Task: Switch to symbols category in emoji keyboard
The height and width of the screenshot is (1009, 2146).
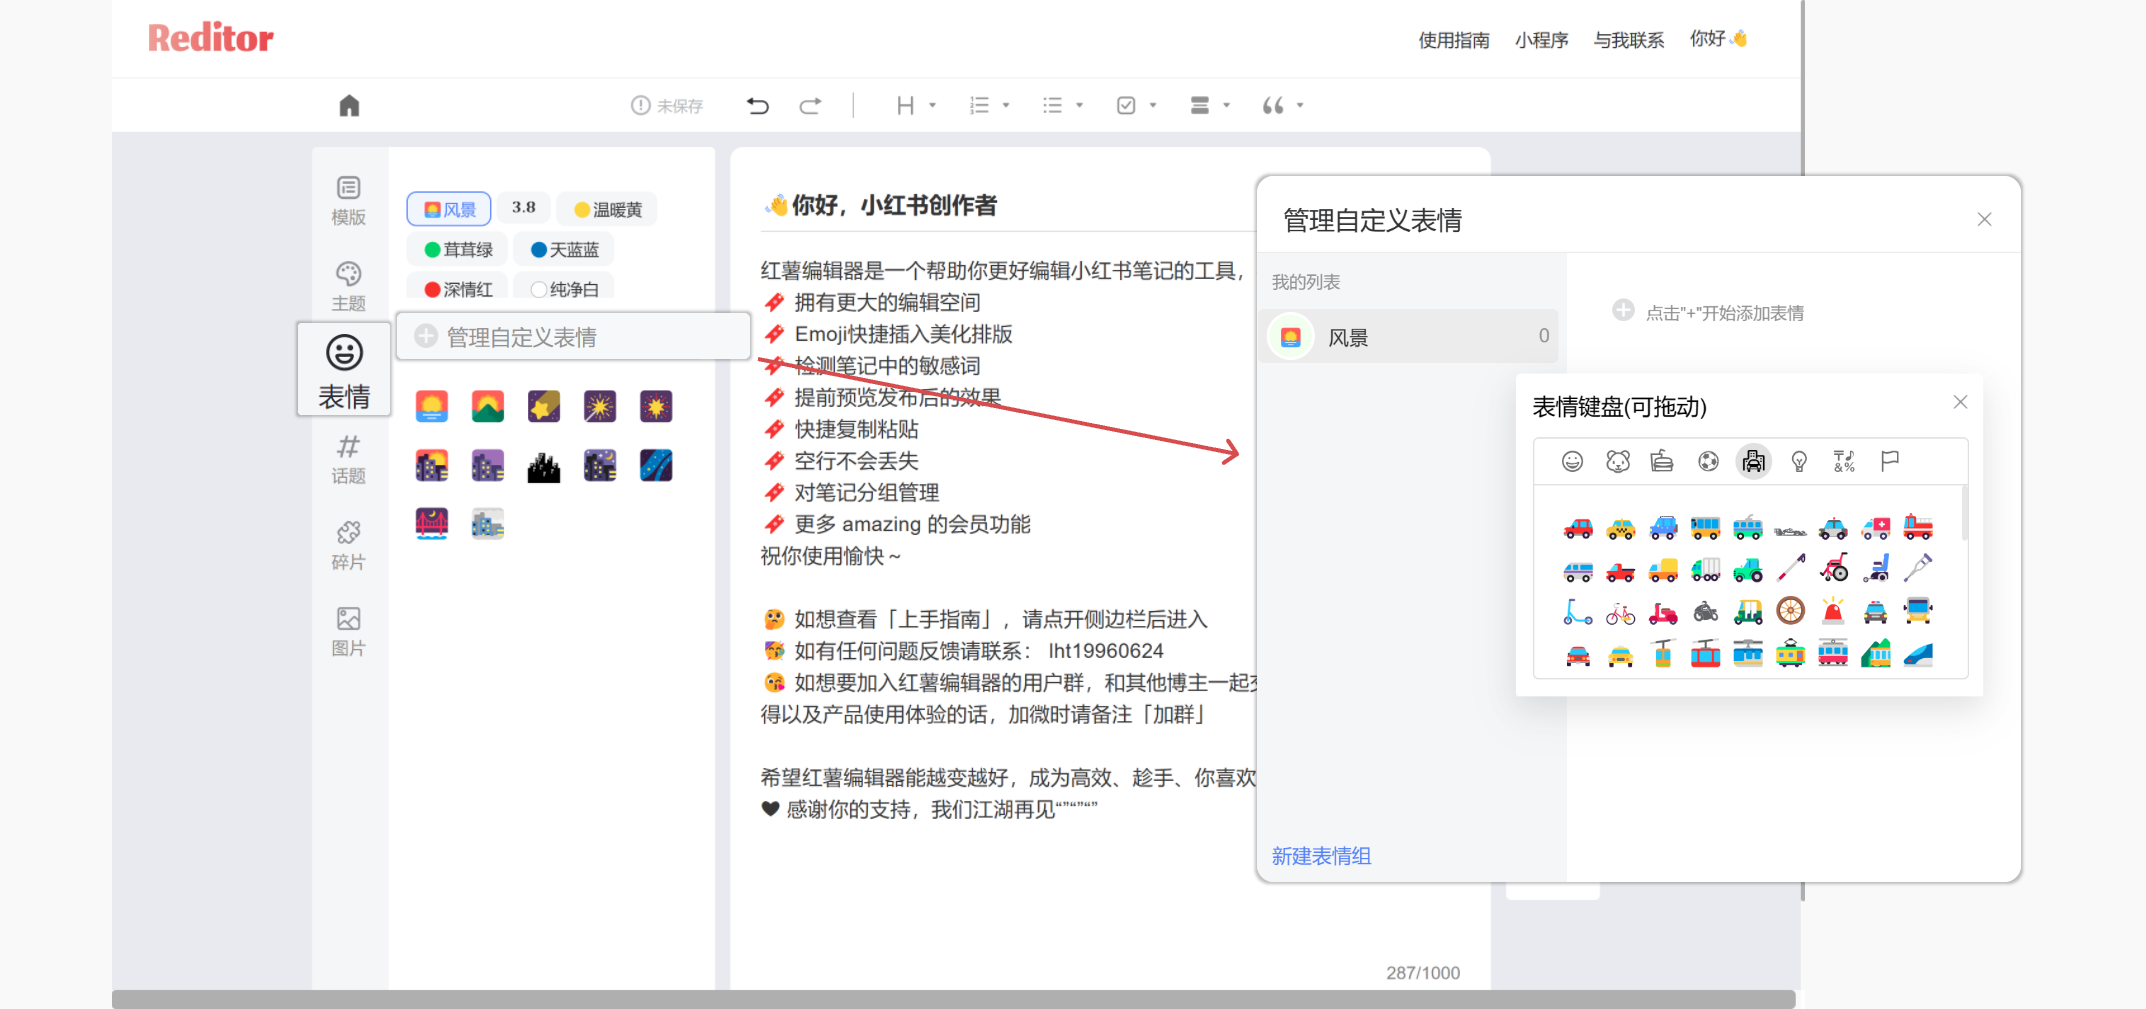Action: coord(1844,461)
